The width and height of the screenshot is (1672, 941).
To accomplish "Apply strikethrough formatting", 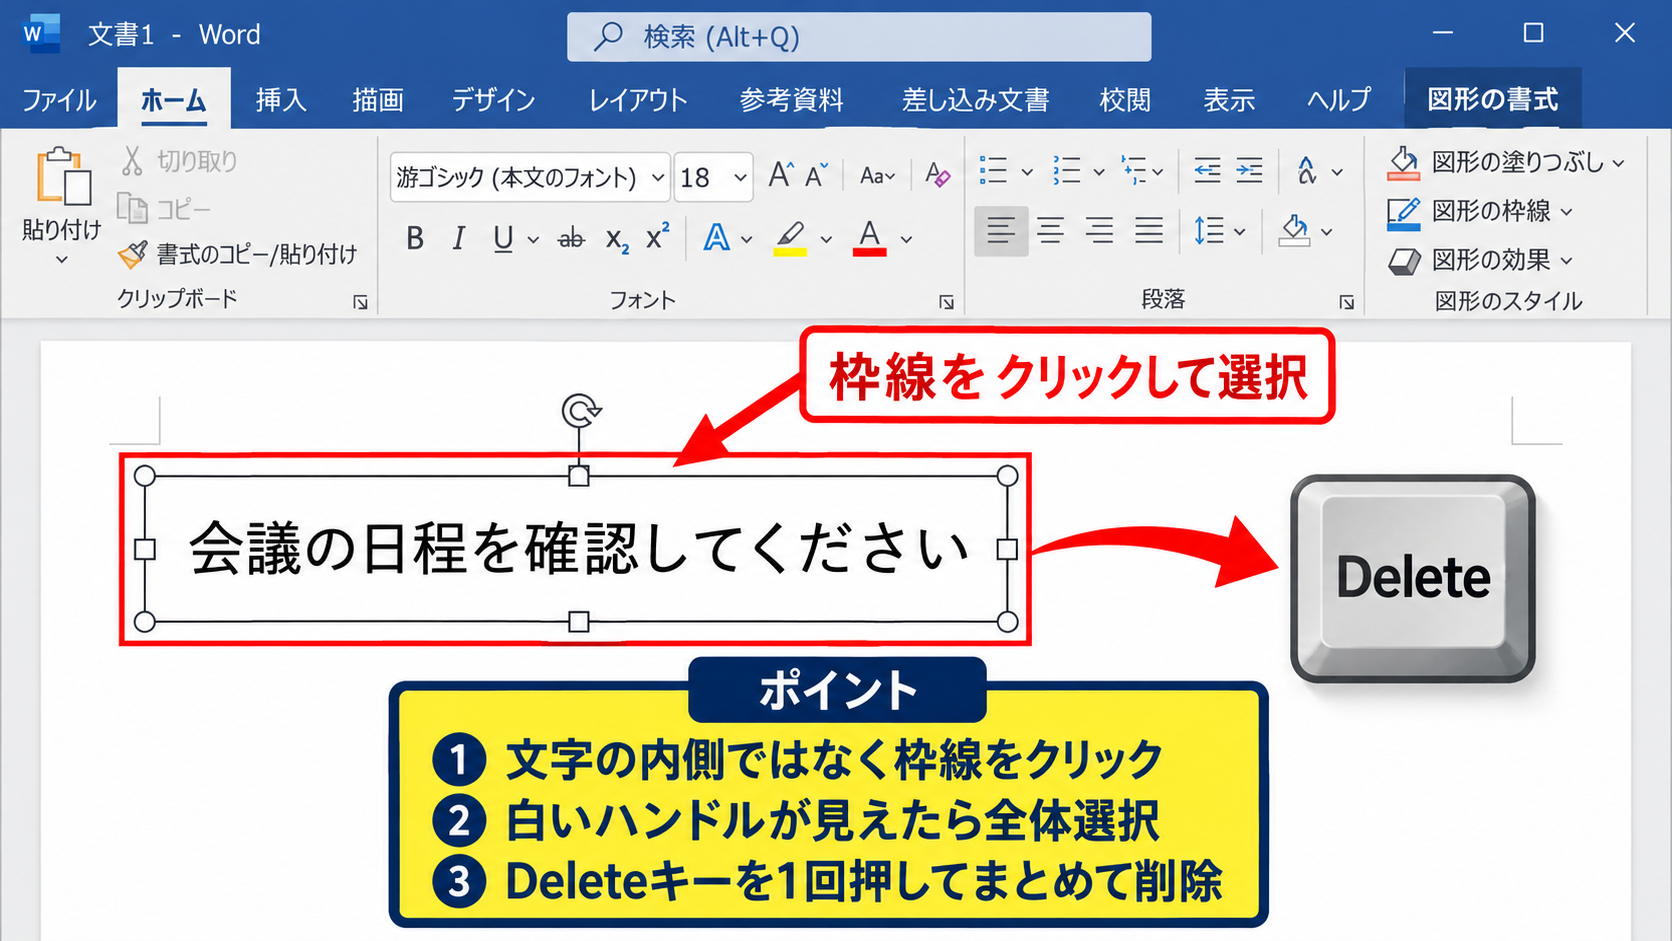I will [571, 239].
